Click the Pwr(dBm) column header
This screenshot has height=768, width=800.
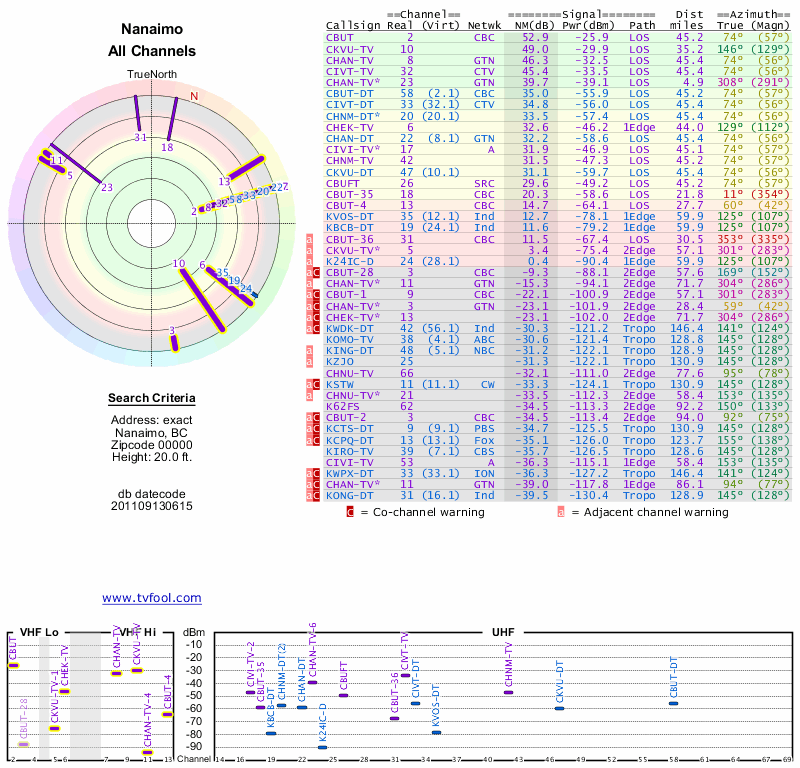588,26
